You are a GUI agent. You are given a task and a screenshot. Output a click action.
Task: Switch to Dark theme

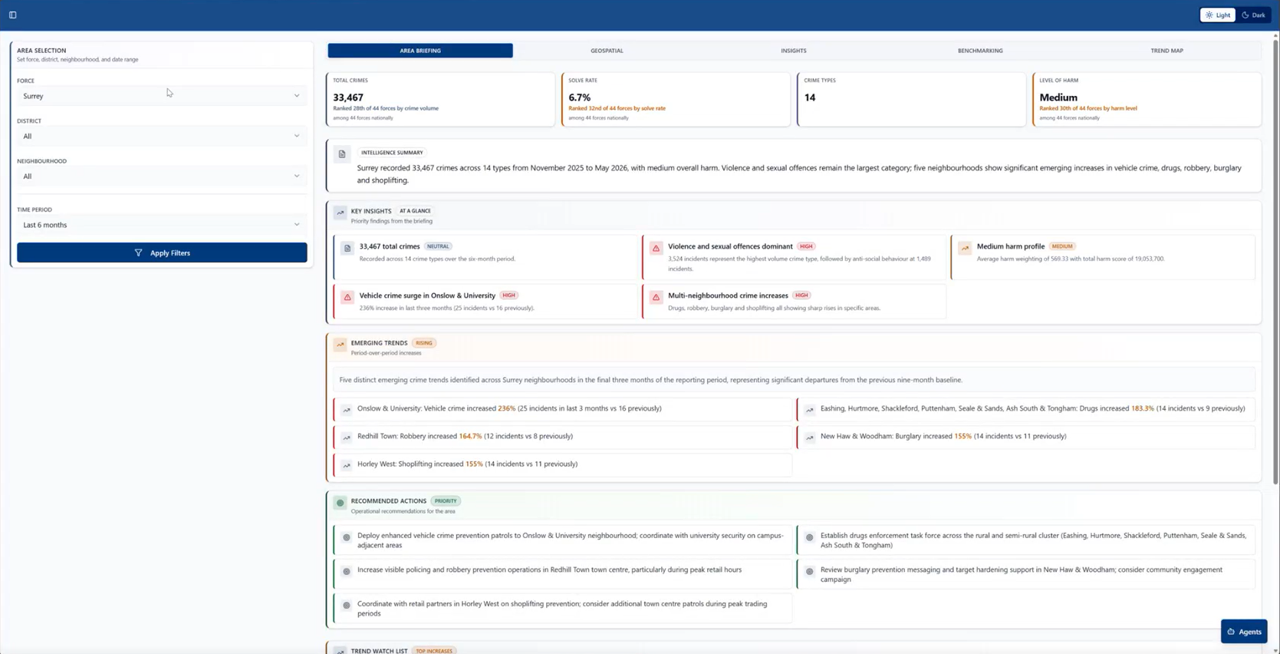(x=1253, y=15)
